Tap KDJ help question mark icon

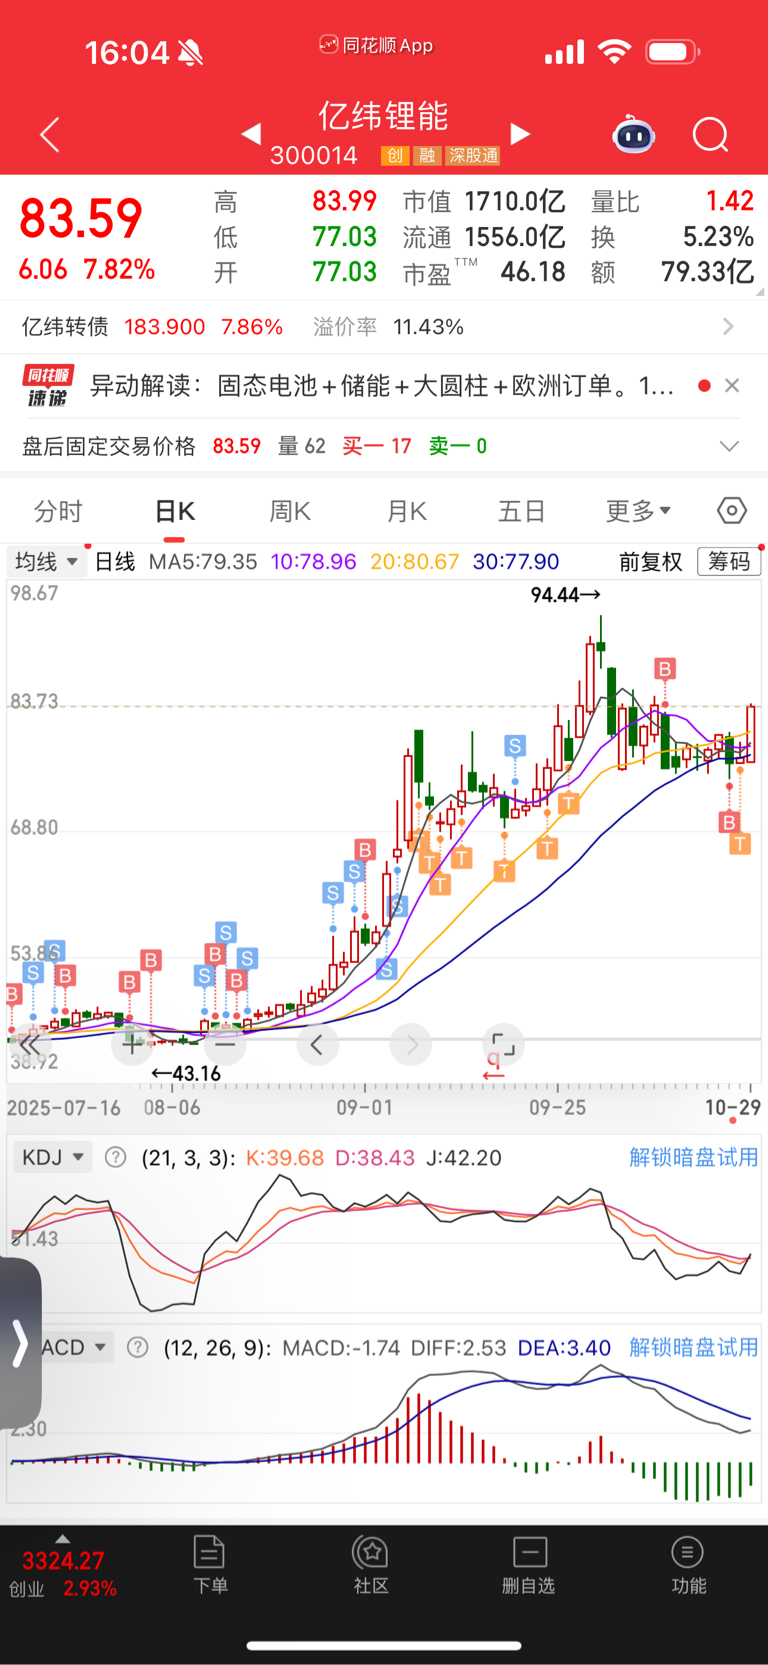point(116,1158)
